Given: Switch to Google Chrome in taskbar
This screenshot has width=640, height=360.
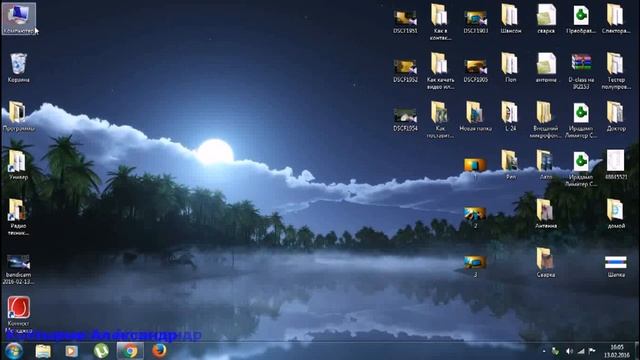Looking at the screenshot, I should 130,351.
